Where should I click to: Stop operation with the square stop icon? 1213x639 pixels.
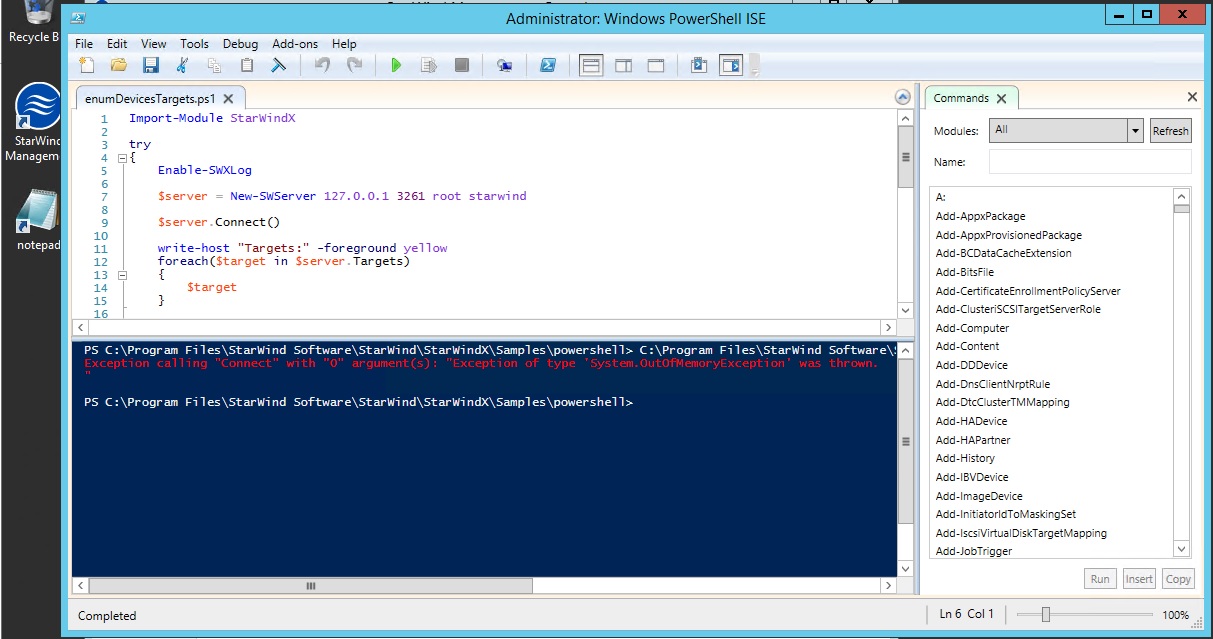click(x=461, y=65)
